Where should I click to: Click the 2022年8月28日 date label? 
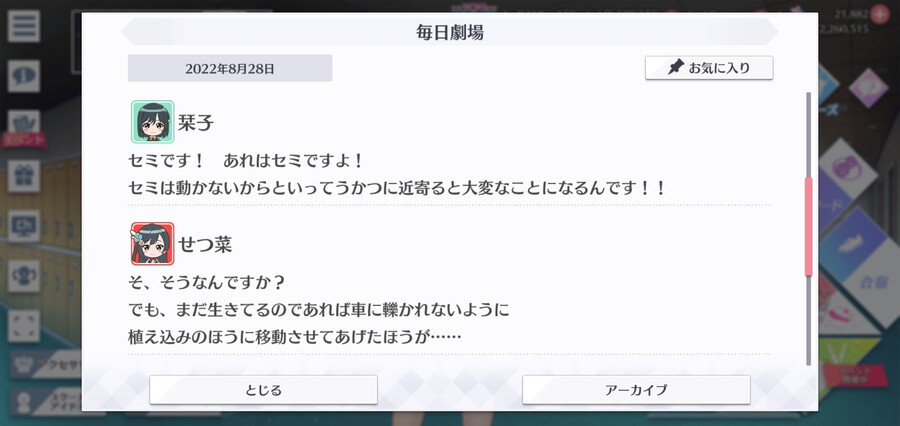click(230, 69)
